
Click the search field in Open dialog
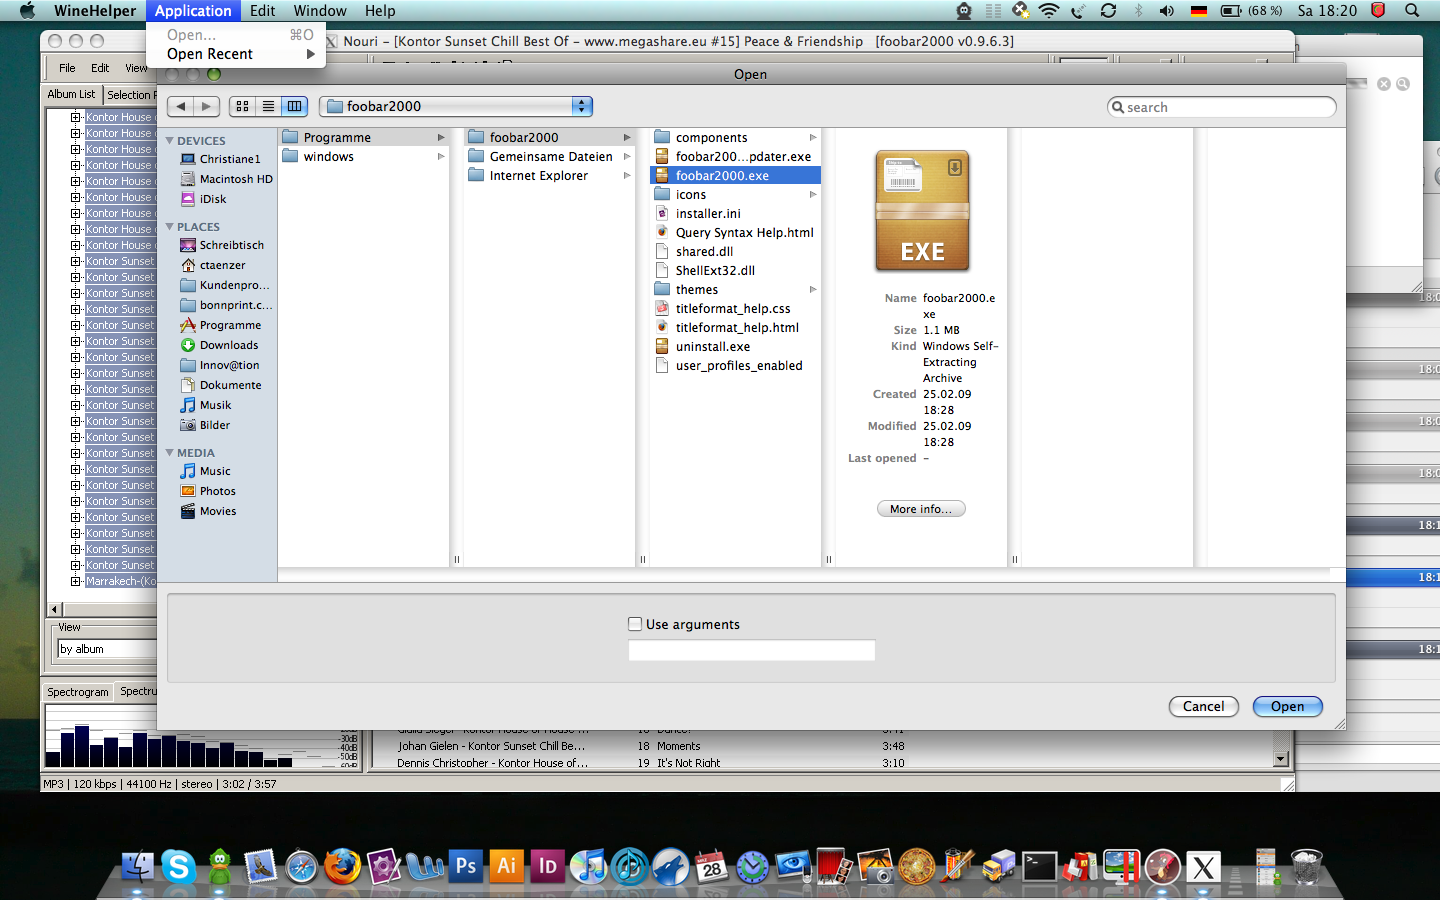tap(1222, 107)
